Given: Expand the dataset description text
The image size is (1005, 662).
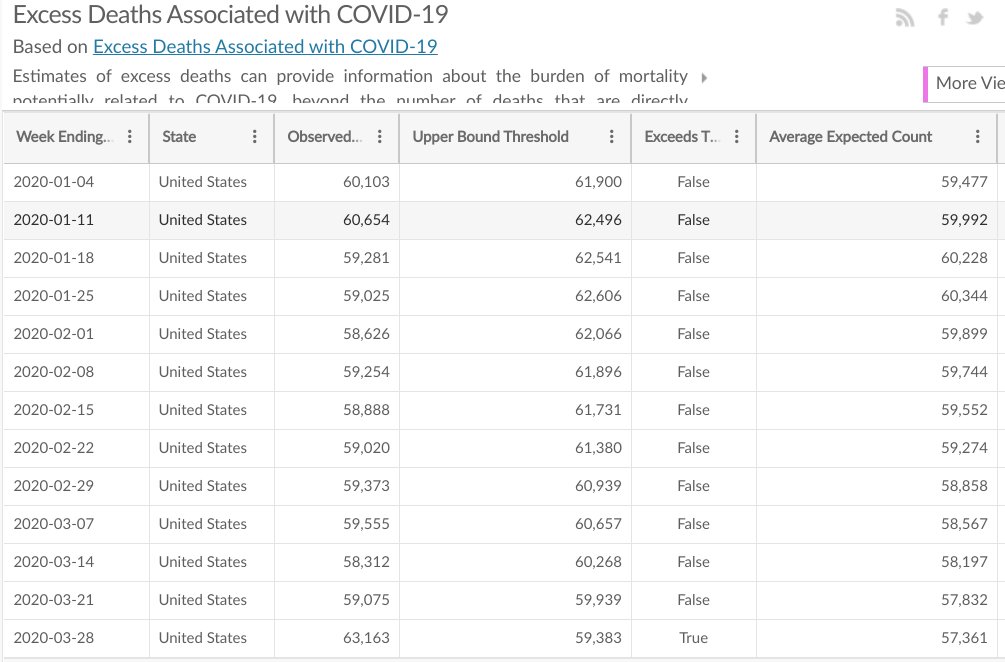Looking at the screenshot, I should point(704,78).
